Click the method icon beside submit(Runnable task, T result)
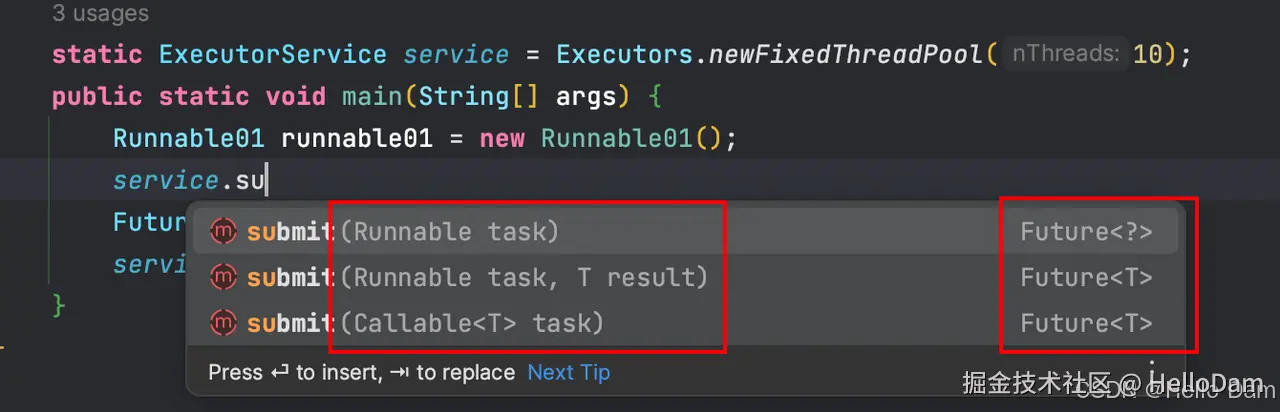This screenshot has width=1280, height=412. [224, 277]
